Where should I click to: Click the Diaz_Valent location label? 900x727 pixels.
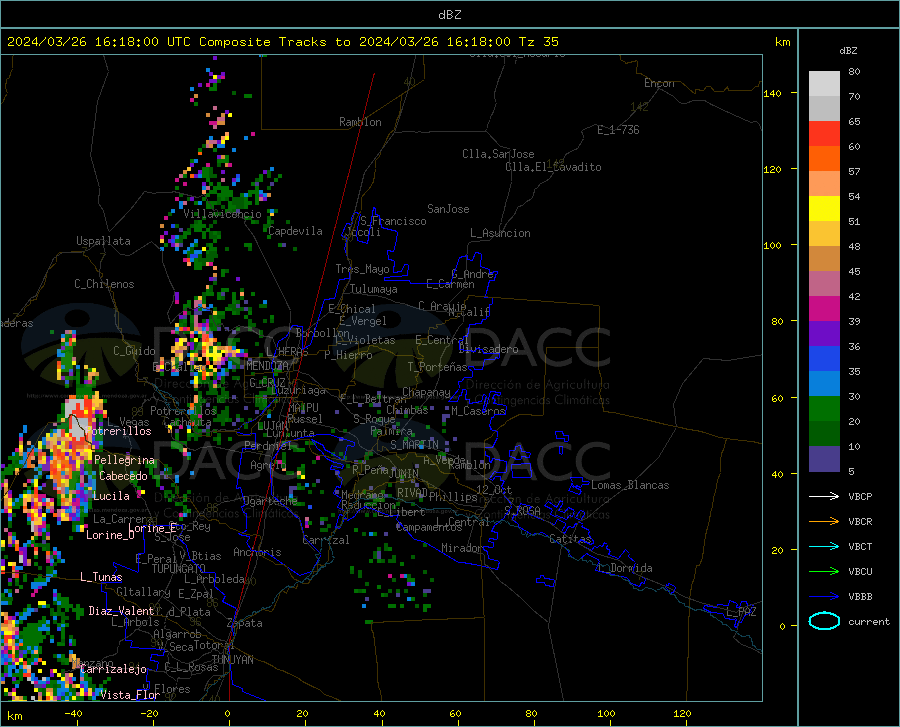[x=121, y=611]
